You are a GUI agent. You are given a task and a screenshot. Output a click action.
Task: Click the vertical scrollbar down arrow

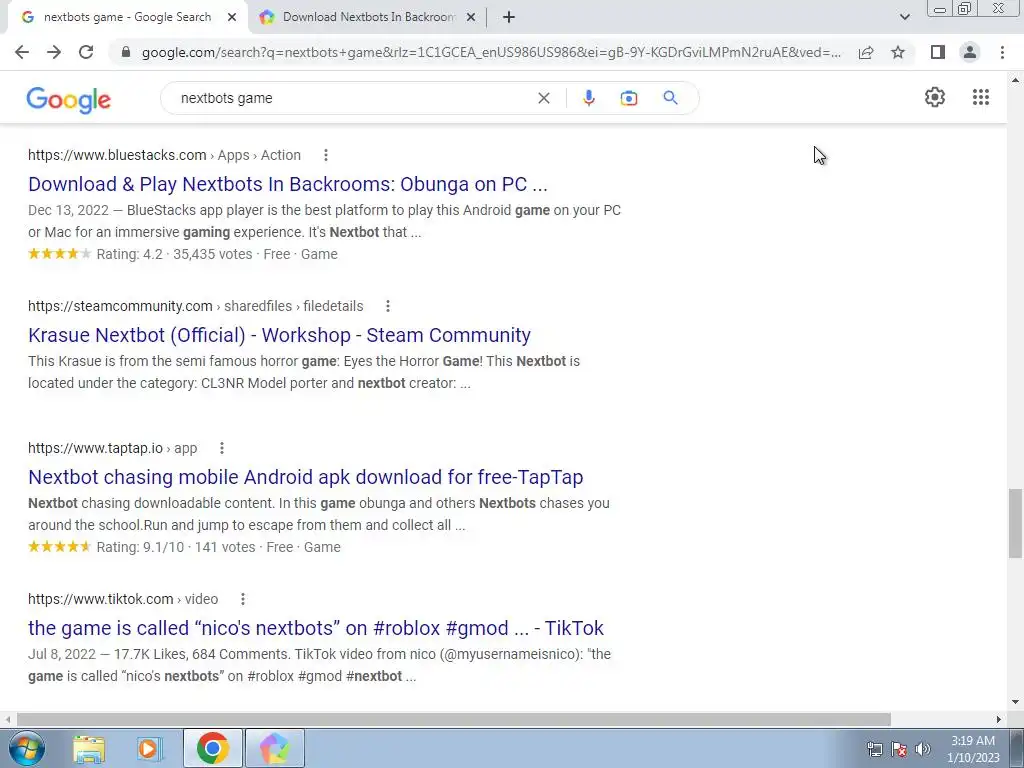1015,703
